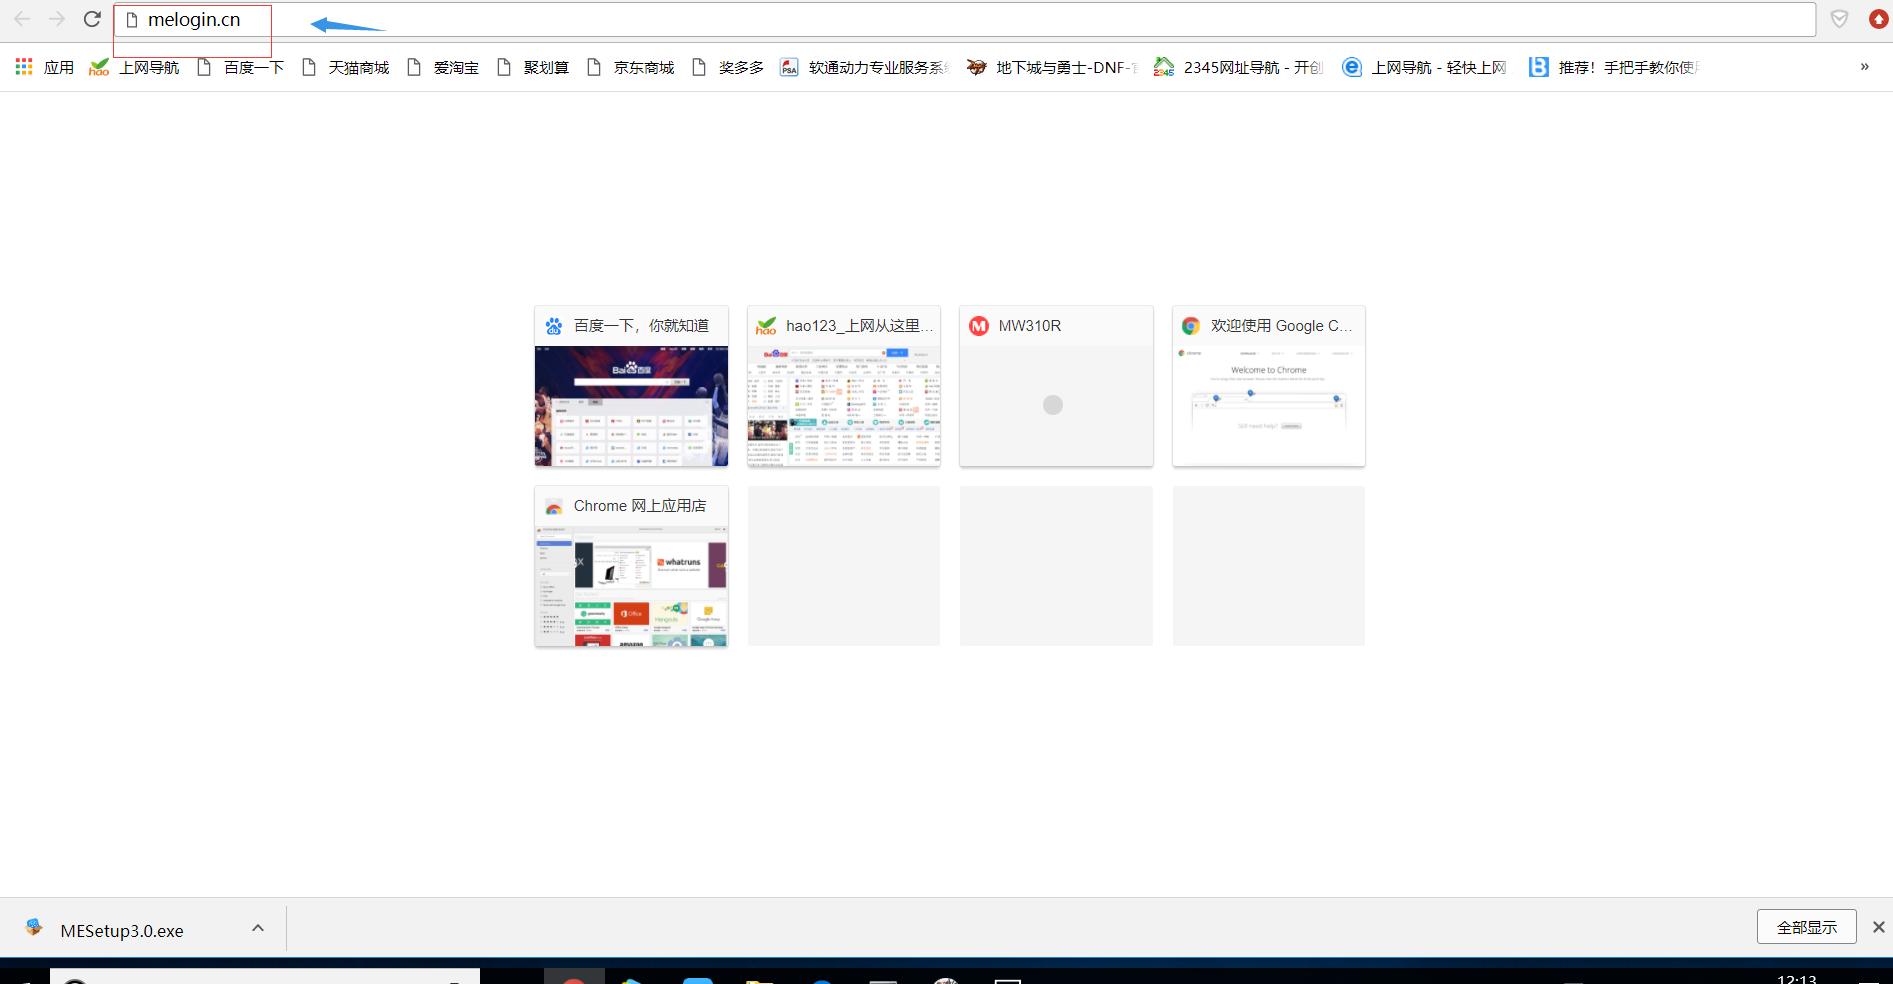Open the 应用 apps shortcut

coord(45,67)
